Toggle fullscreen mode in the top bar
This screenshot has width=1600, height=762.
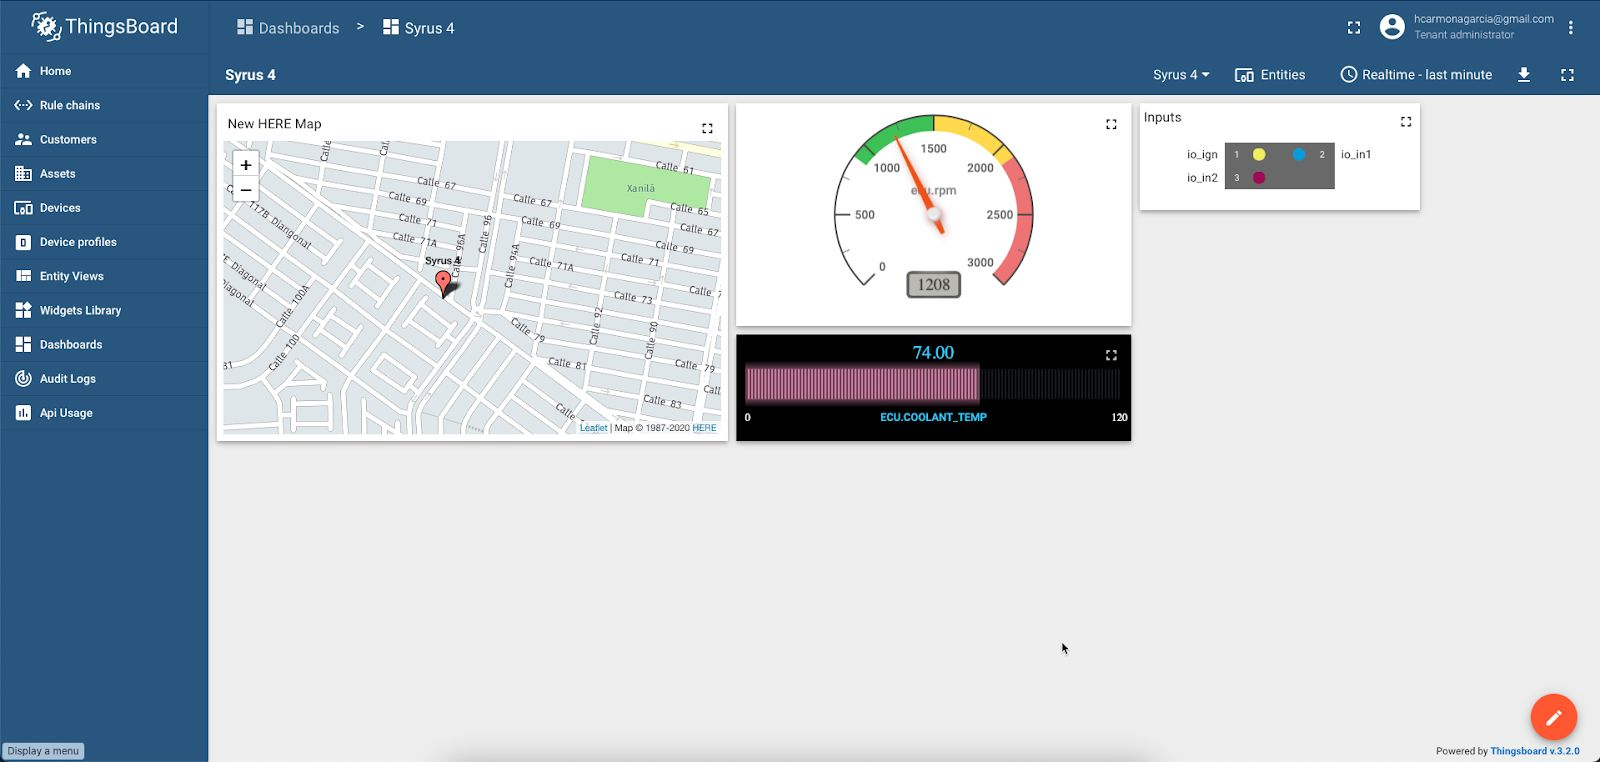point(1354,28)
